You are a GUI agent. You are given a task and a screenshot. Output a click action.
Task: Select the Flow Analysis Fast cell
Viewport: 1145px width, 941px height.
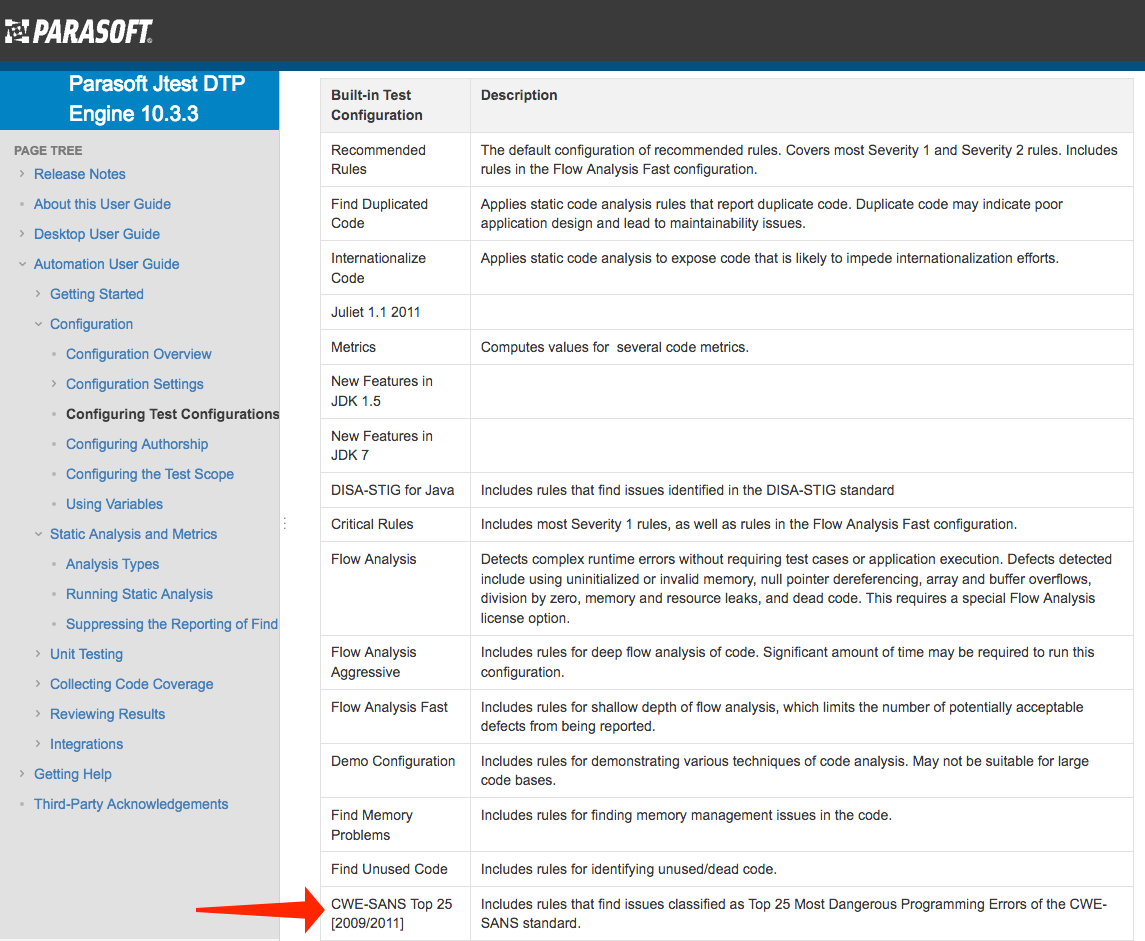tap(395, 716)
